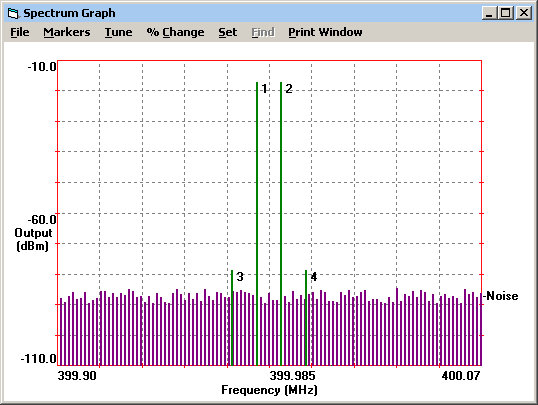
Task: Open the File menu
Action: [20, 32]
